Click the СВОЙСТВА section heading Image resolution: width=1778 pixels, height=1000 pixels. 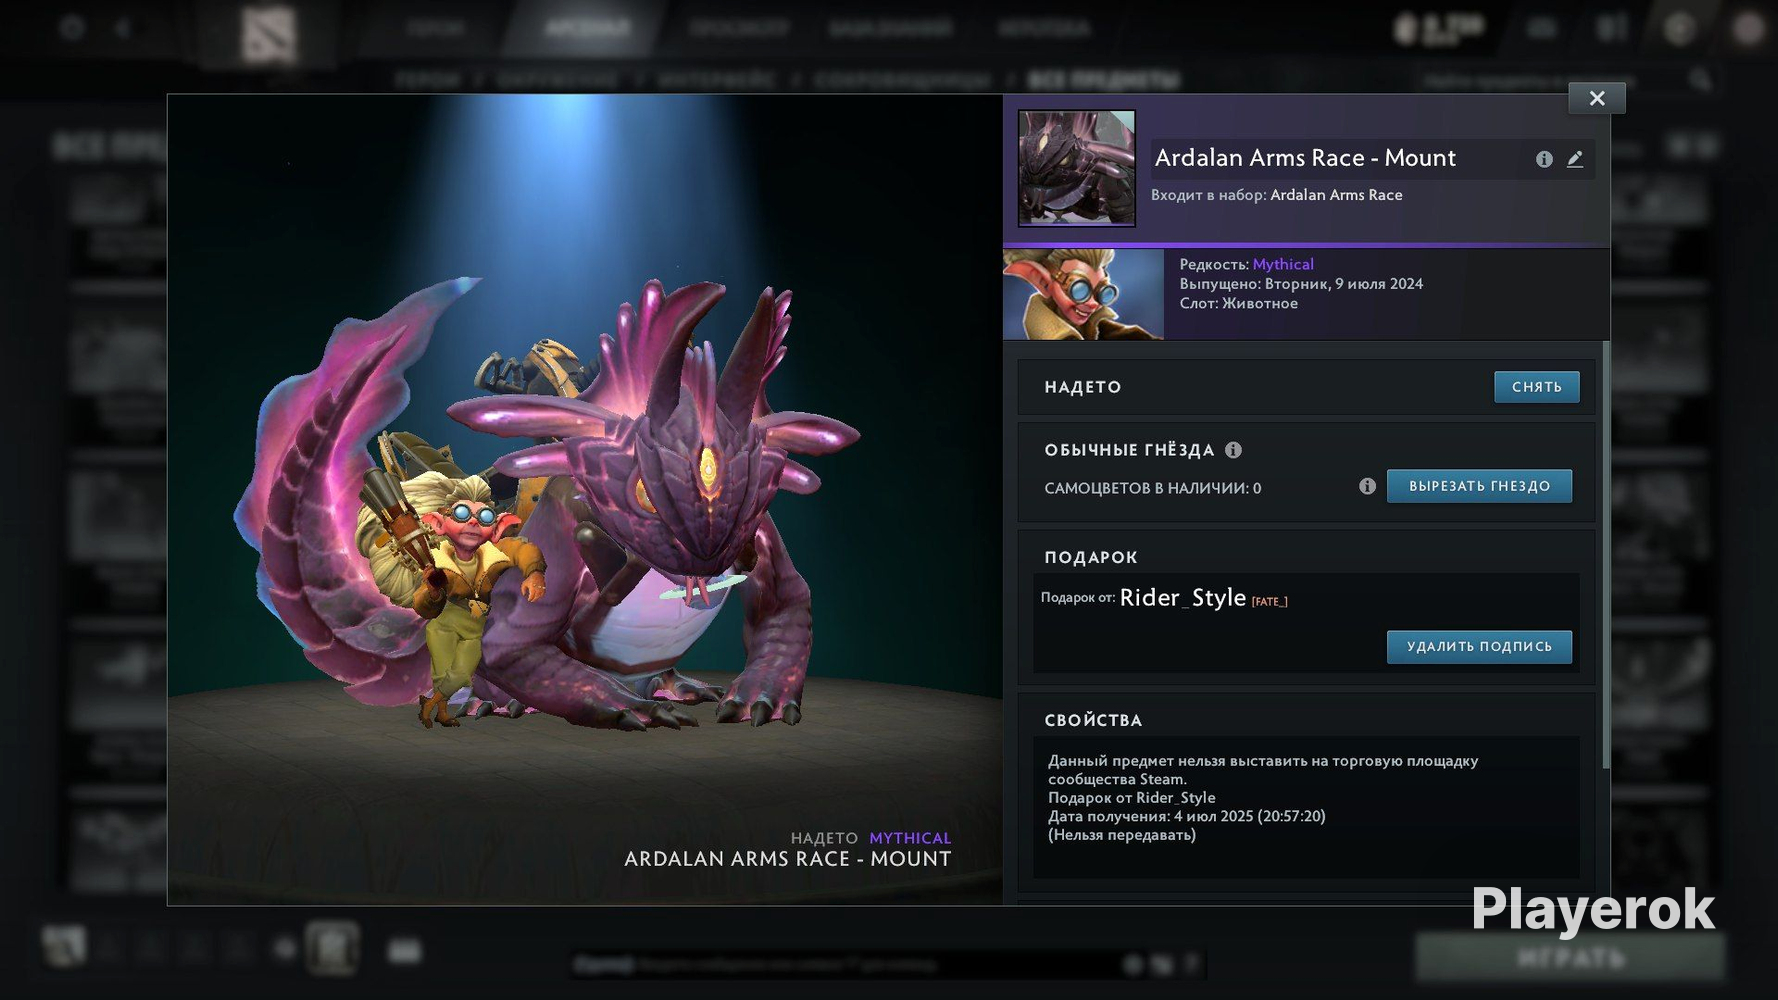(x=1093, y=720)
